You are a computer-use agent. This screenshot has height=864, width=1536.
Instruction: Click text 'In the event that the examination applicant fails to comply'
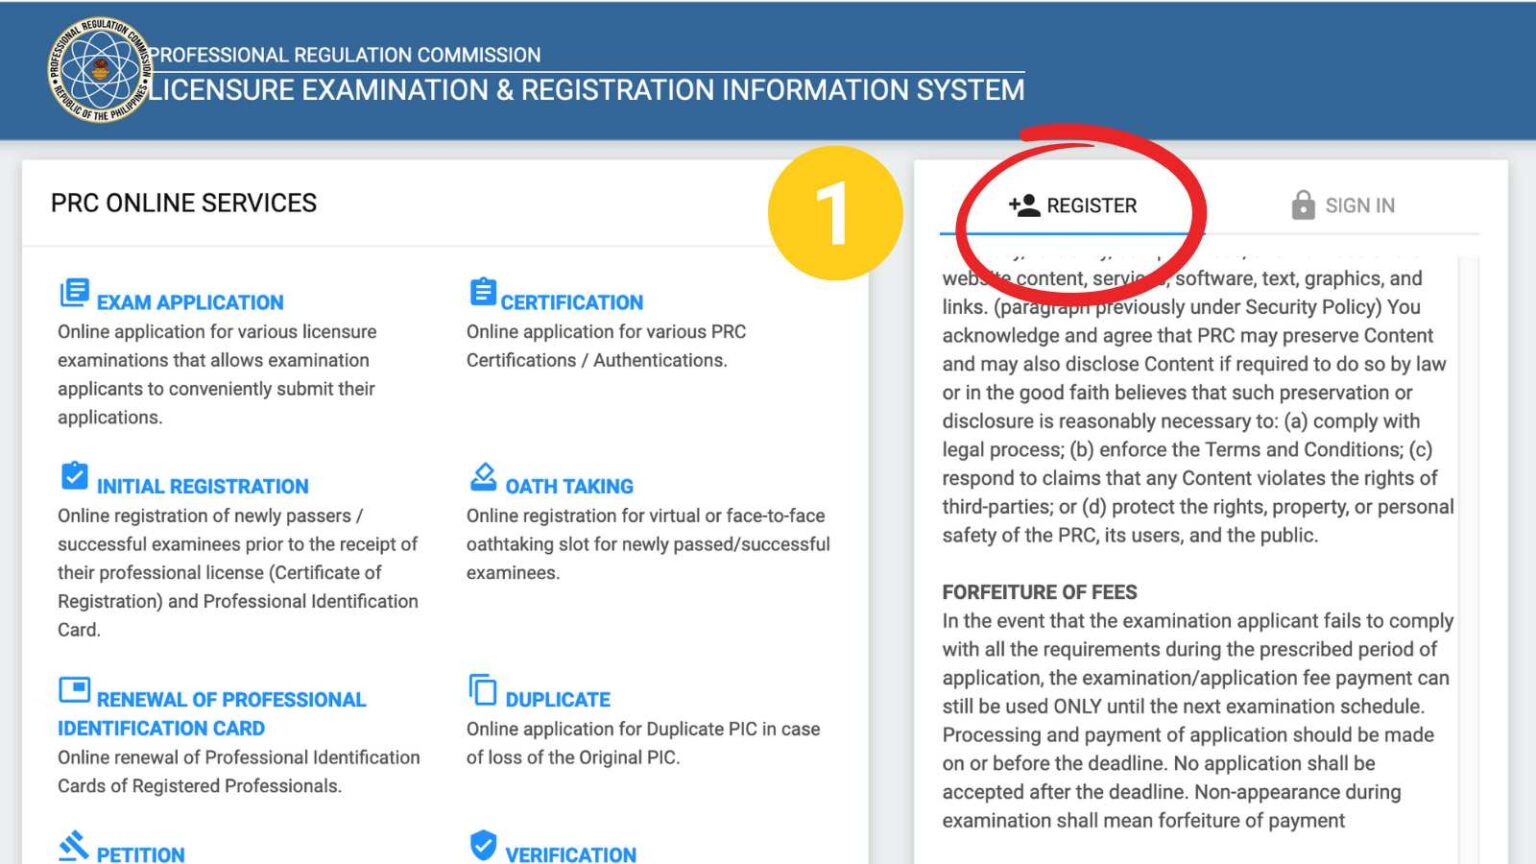(1198, 620)
